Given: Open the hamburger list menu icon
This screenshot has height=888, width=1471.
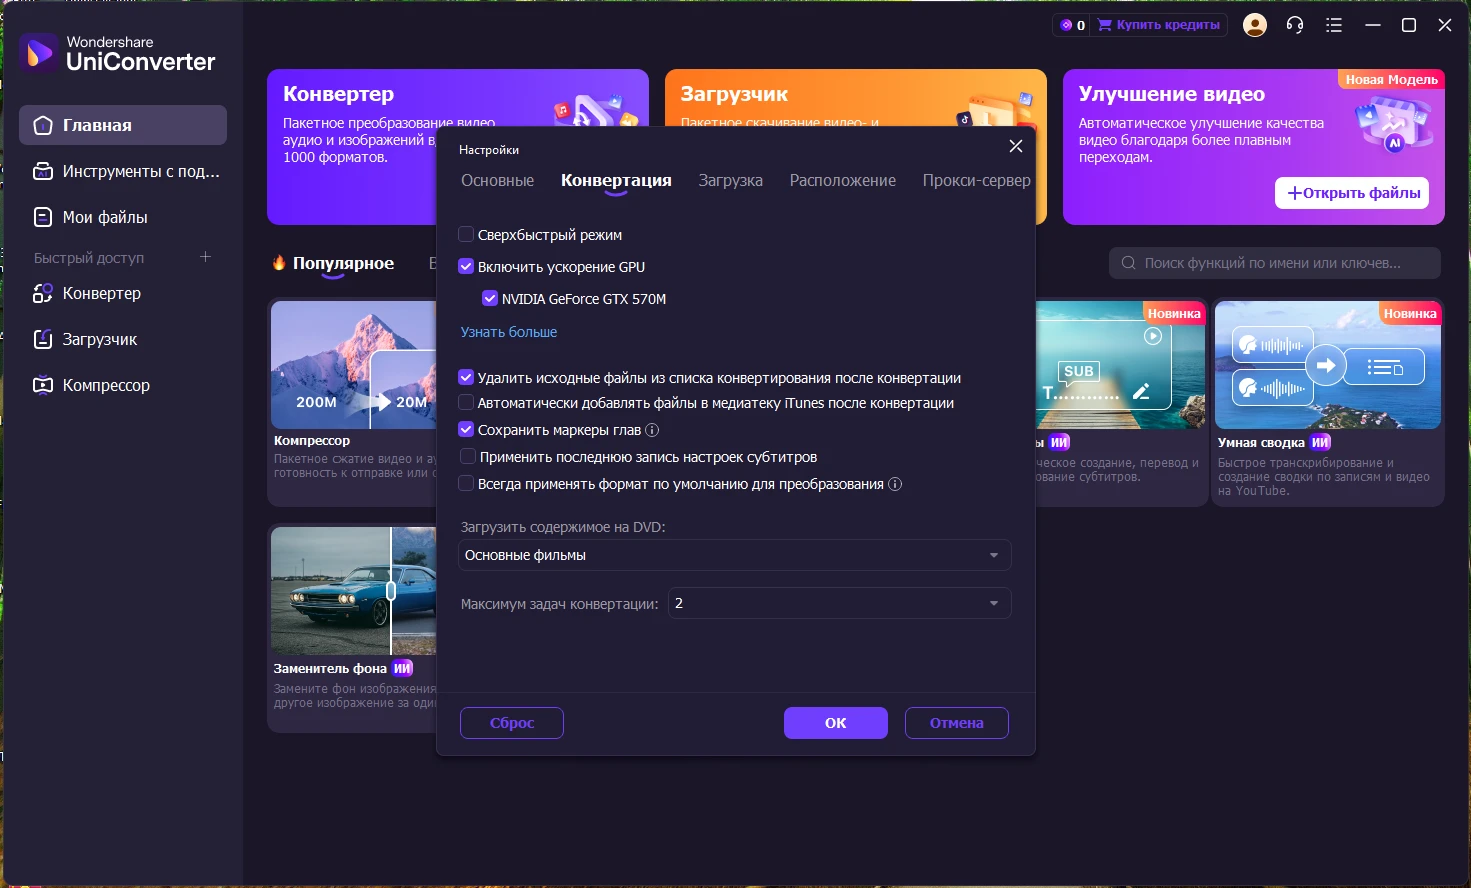Looking at the screenshot, I should point(1334,25).
